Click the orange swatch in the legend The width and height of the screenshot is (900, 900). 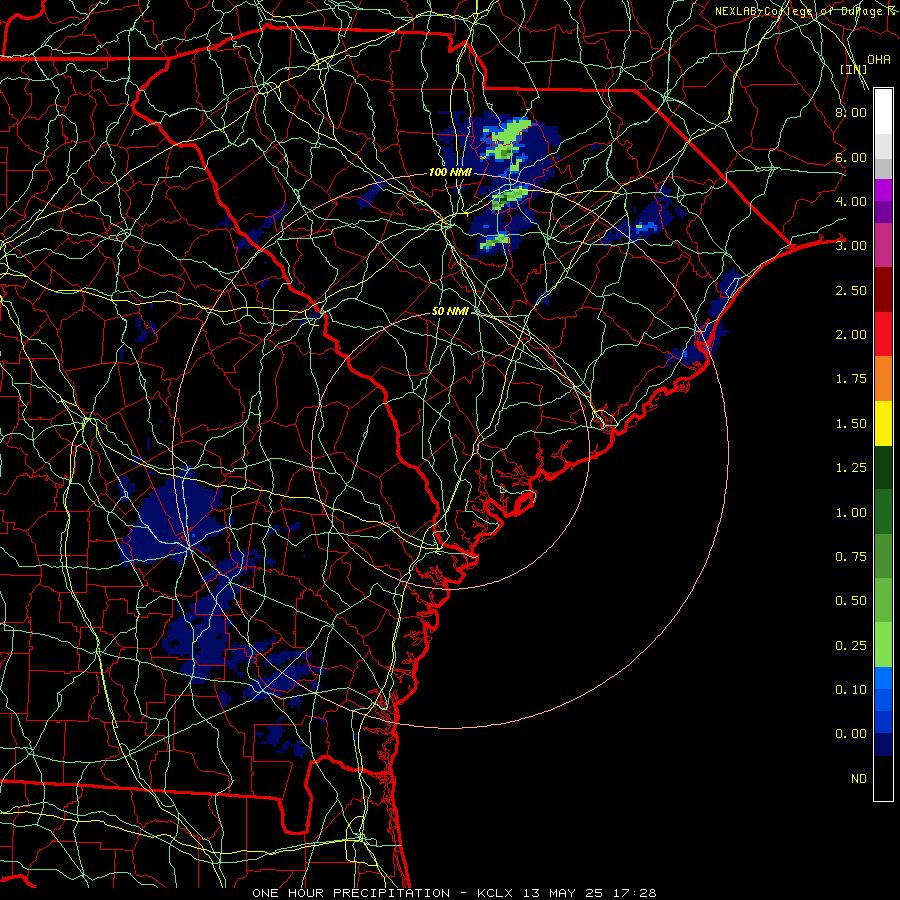(883, 378)
